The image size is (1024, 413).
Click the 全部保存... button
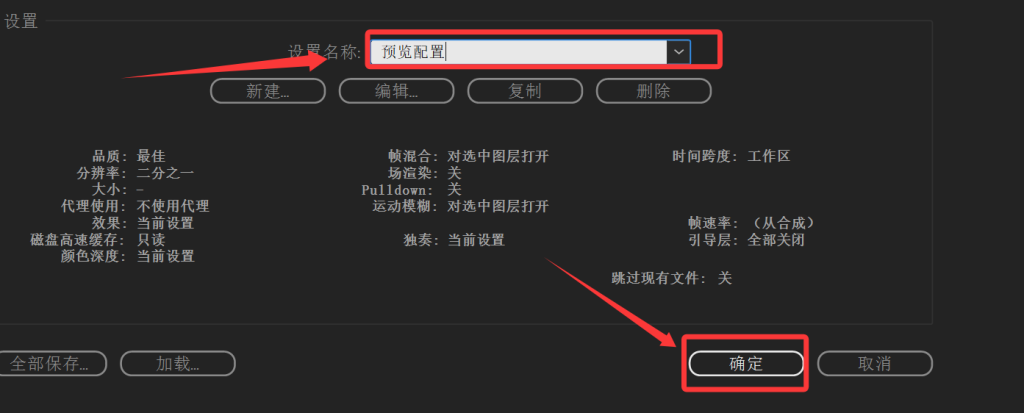(50, 363)
